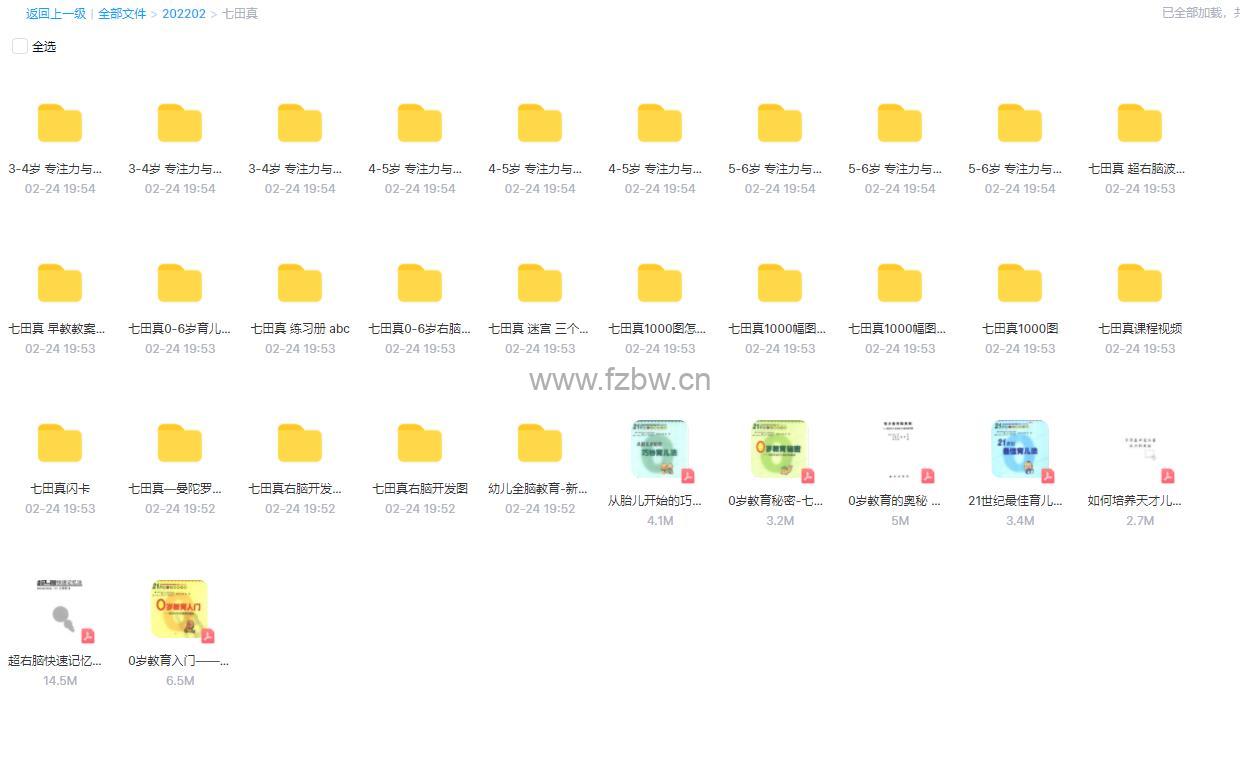Open the 七田真0-6岁育儿 folder
Screen dimensions: 1240x757
(x=180, y=284)
